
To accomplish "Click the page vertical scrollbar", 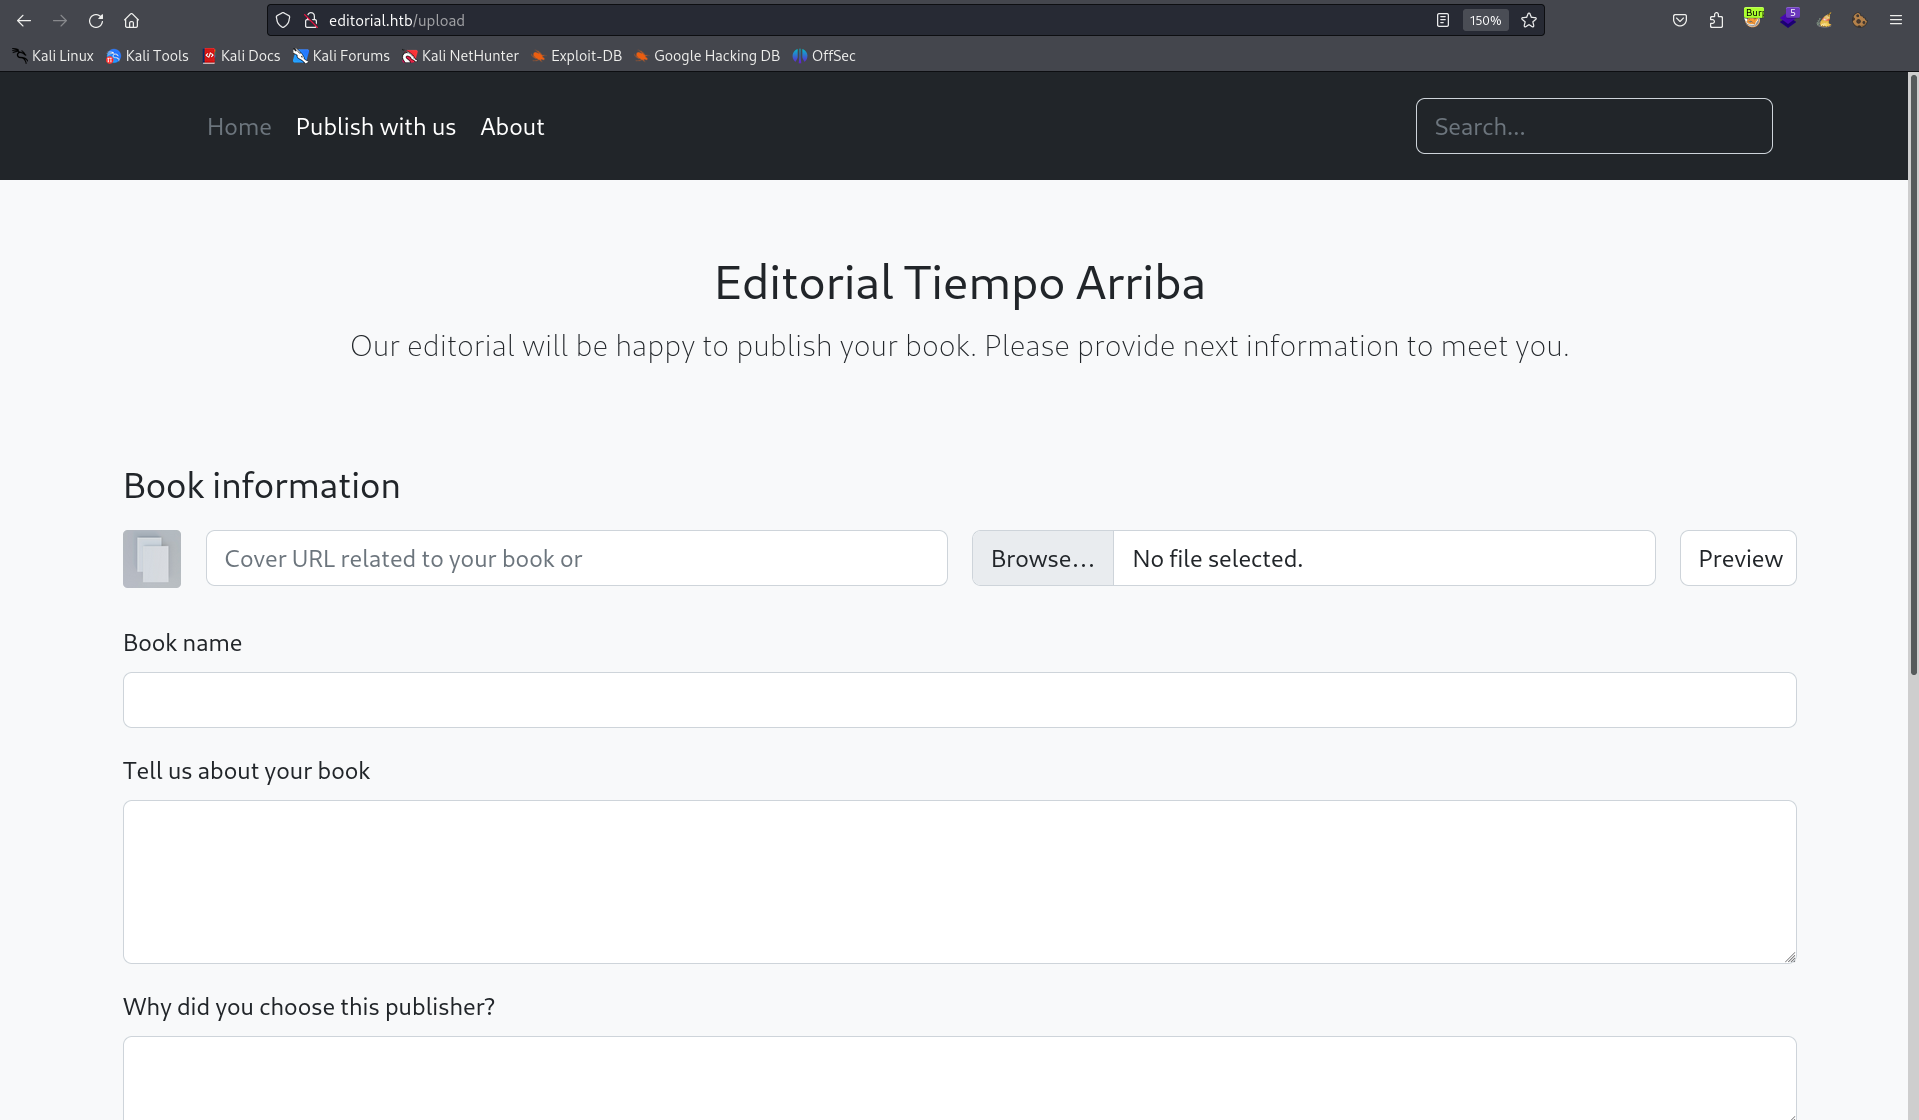I will pos(1913,375).
